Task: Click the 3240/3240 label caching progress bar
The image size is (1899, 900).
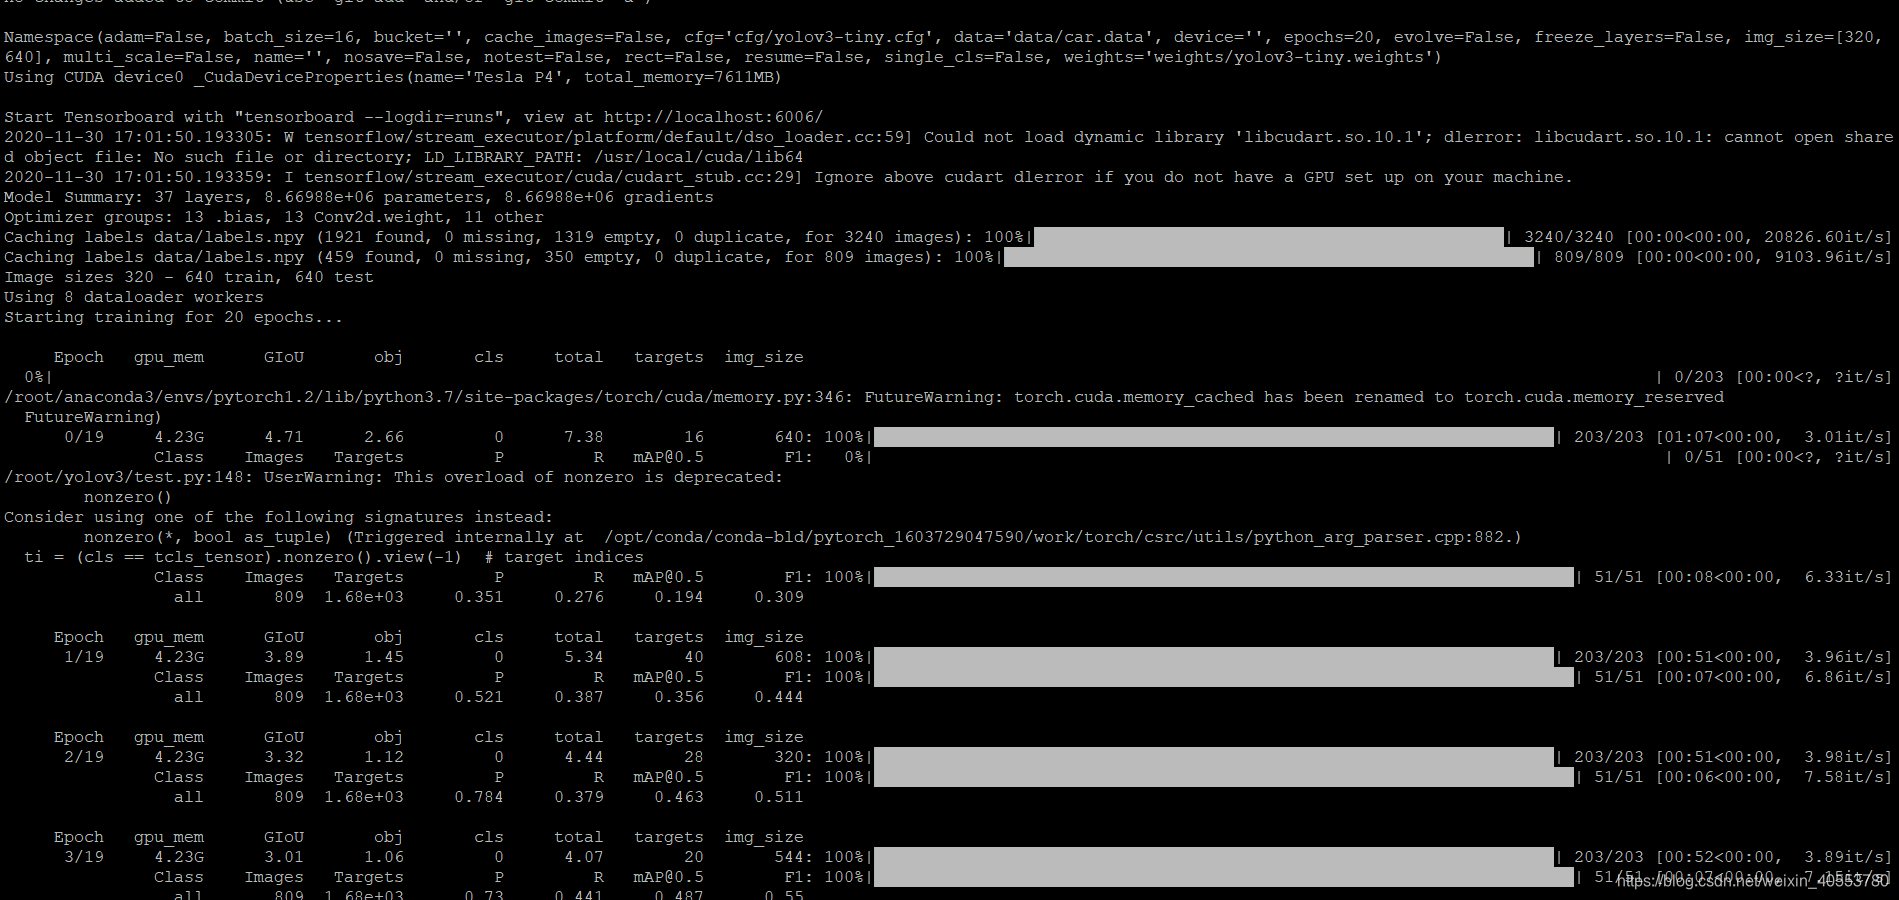Action: click(x=1269, y=237)
